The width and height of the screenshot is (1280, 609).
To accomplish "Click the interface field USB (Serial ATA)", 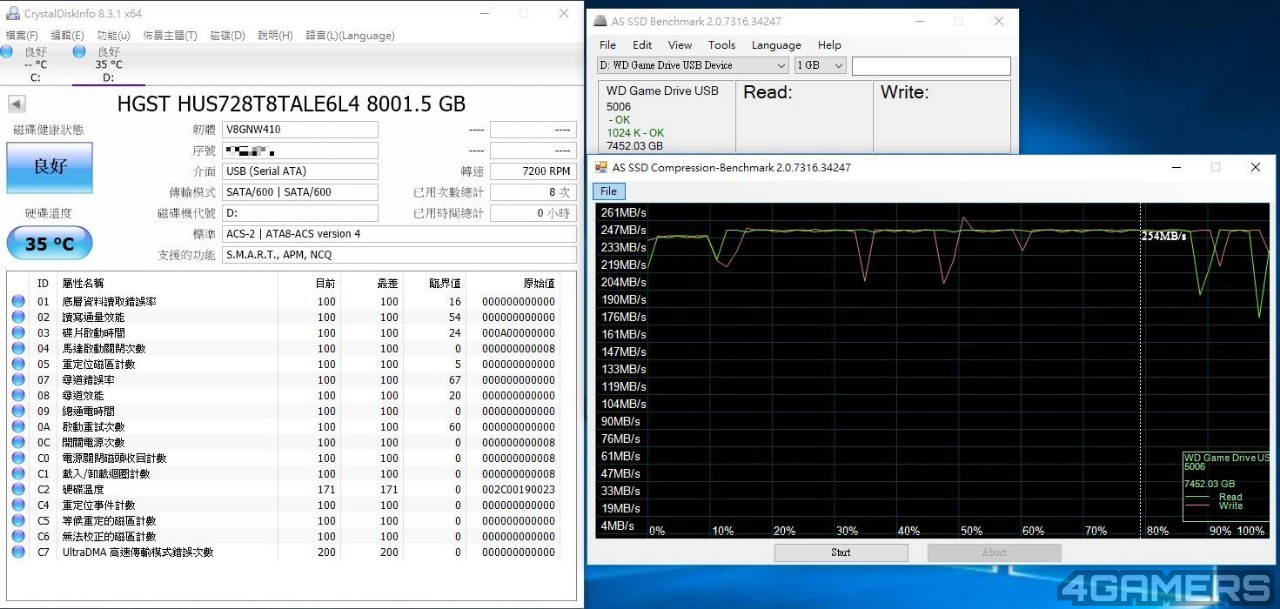I will pos(301,171).
